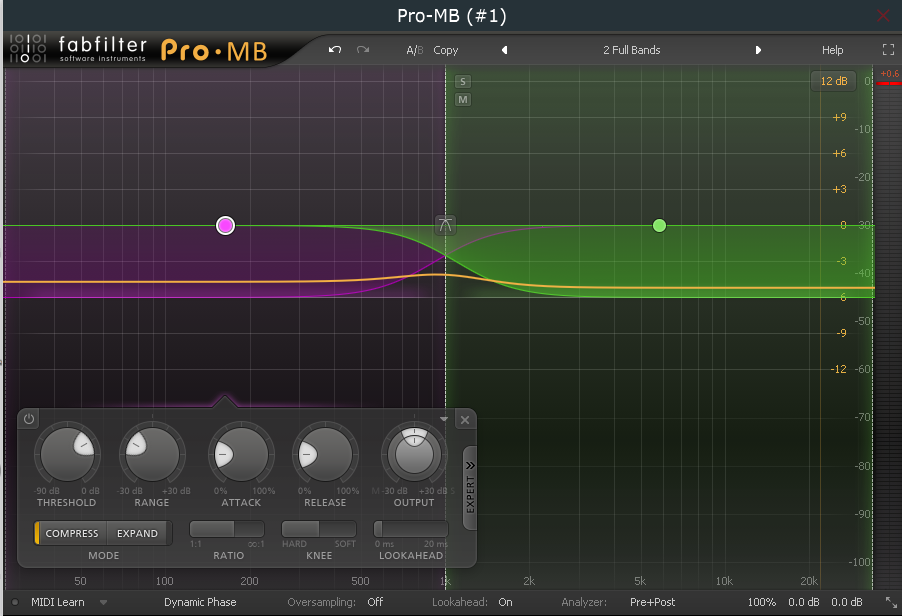This screenshot has width=902, height=616.
Task: Toggle full screen mode icon
Action: tap(888, 50)
